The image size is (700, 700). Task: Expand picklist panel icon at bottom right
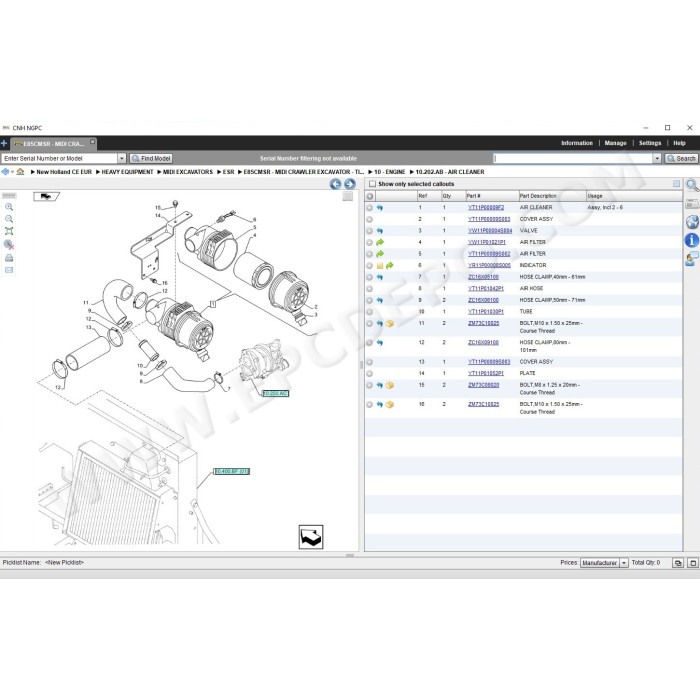(x=692, y=563)
